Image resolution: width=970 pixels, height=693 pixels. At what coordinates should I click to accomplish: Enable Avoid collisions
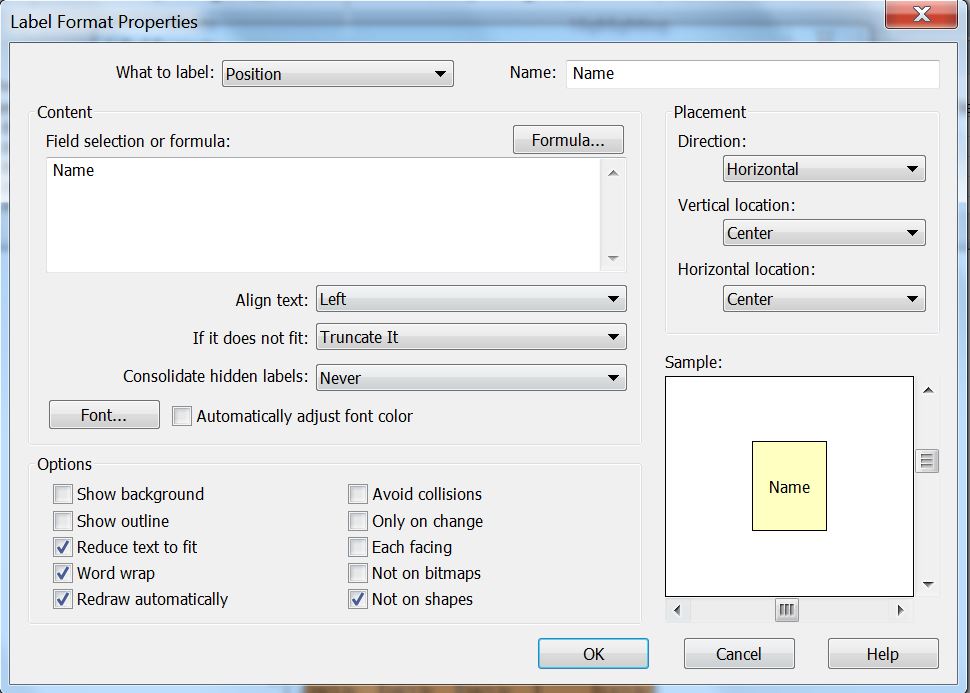(357, 494)
